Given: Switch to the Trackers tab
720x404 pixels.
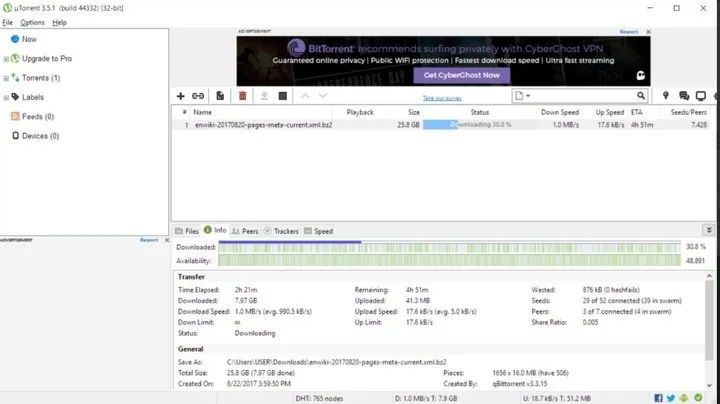Looking at the screenshot, I should (281, 231).
